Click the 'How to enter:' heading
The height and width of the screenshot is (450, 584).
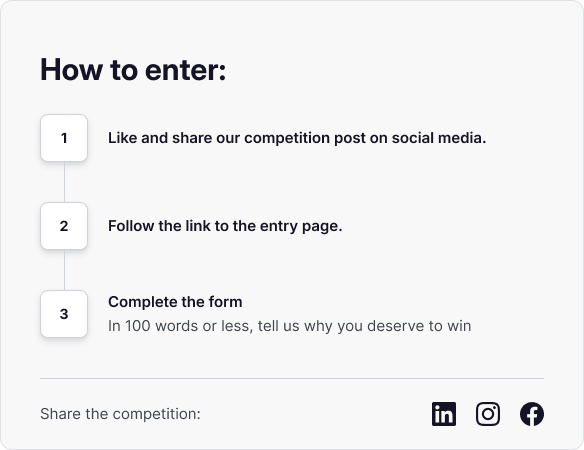point(133,70)
